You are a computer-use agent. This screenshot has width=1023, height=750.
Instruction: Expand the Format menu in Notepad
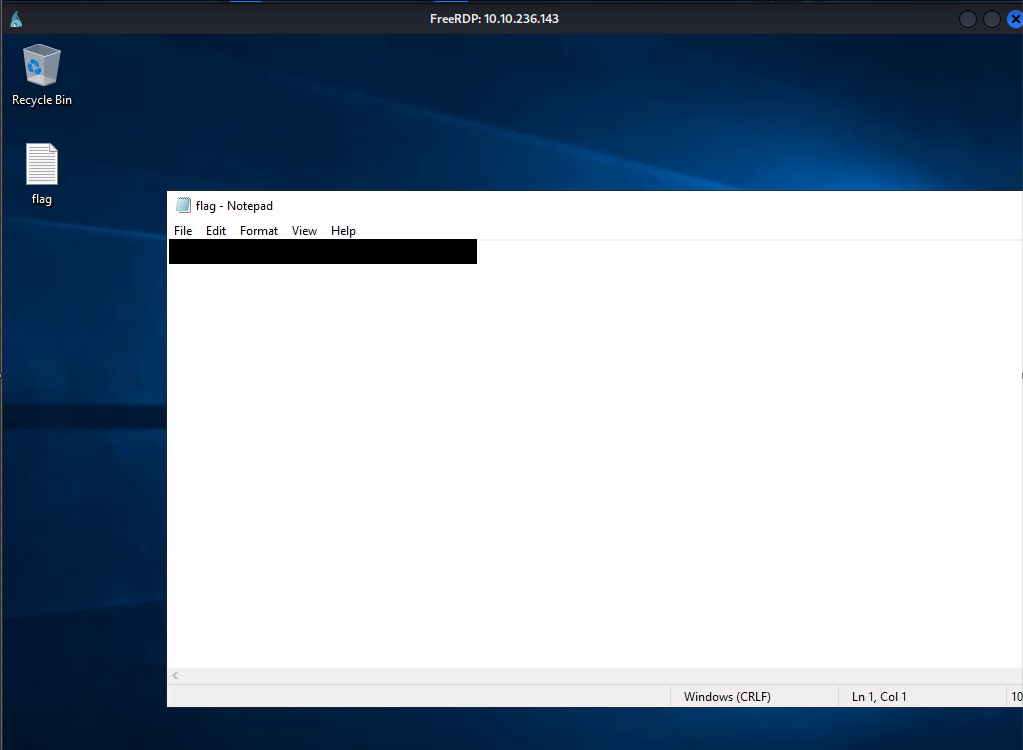[x=259, y=231]
